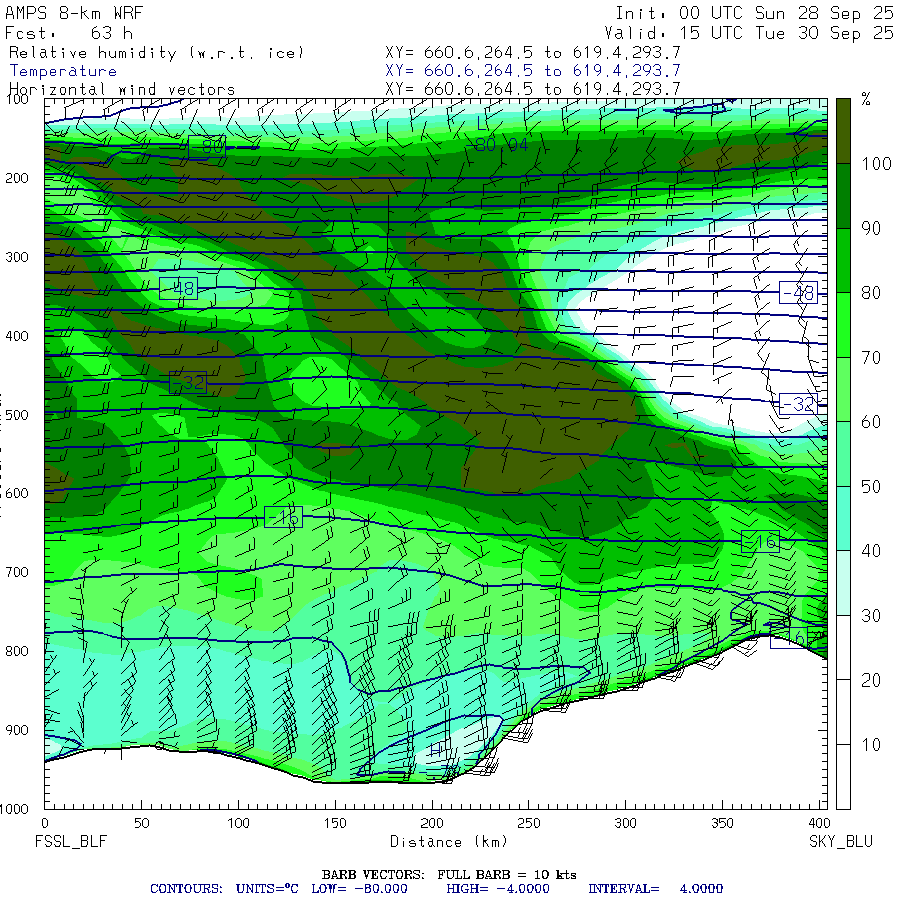The image size is (900, 900).
Task: Click the blue XY coordinates line beside Temperature
Action: point(533,71)
